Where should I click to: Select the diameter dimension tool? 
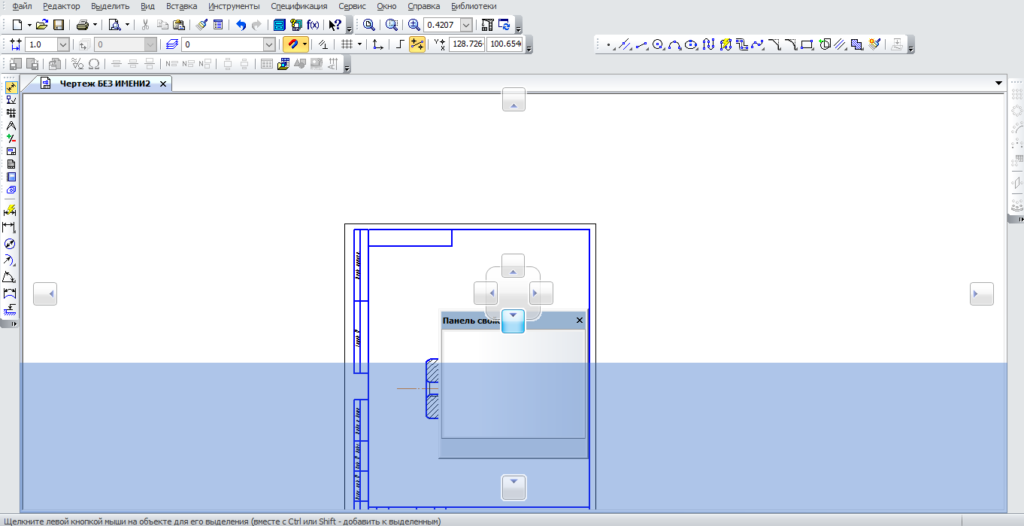tap(11, 244)
